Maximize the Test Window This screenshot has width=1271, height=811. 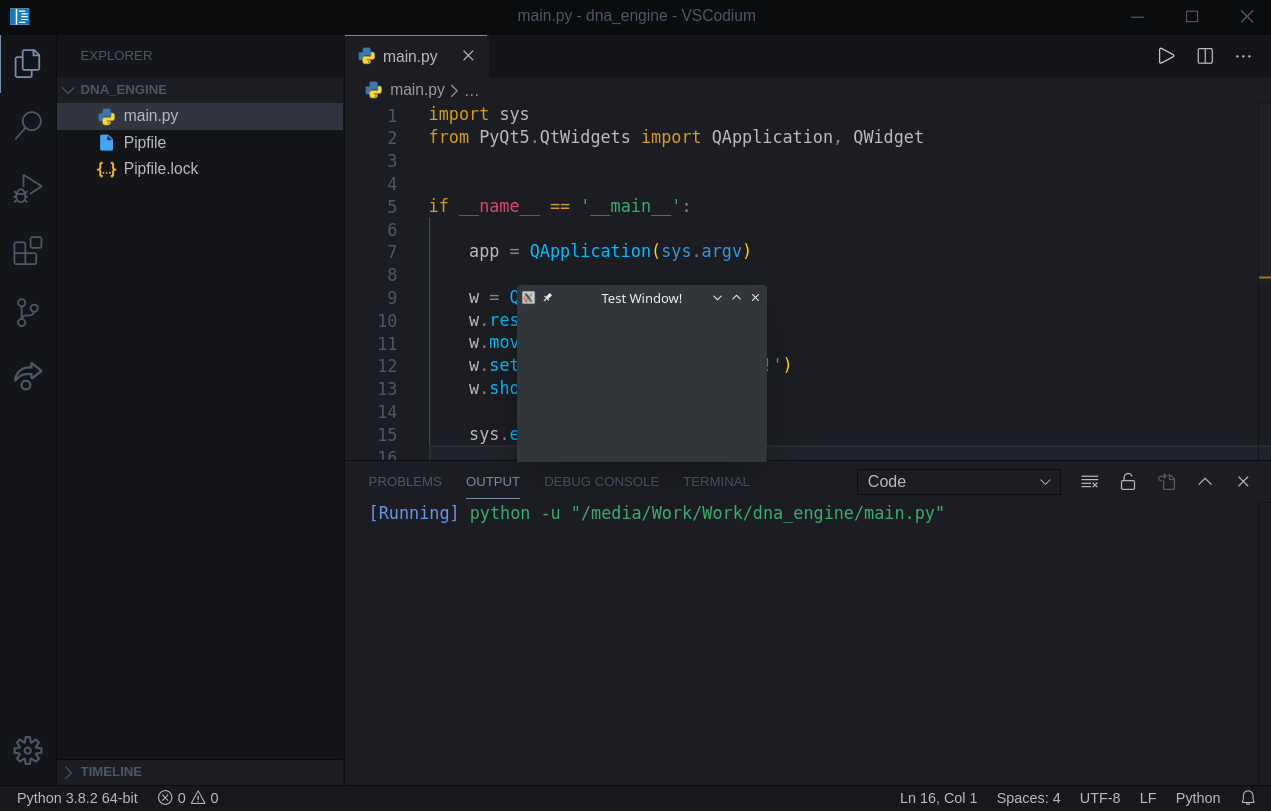coord(736,298)
